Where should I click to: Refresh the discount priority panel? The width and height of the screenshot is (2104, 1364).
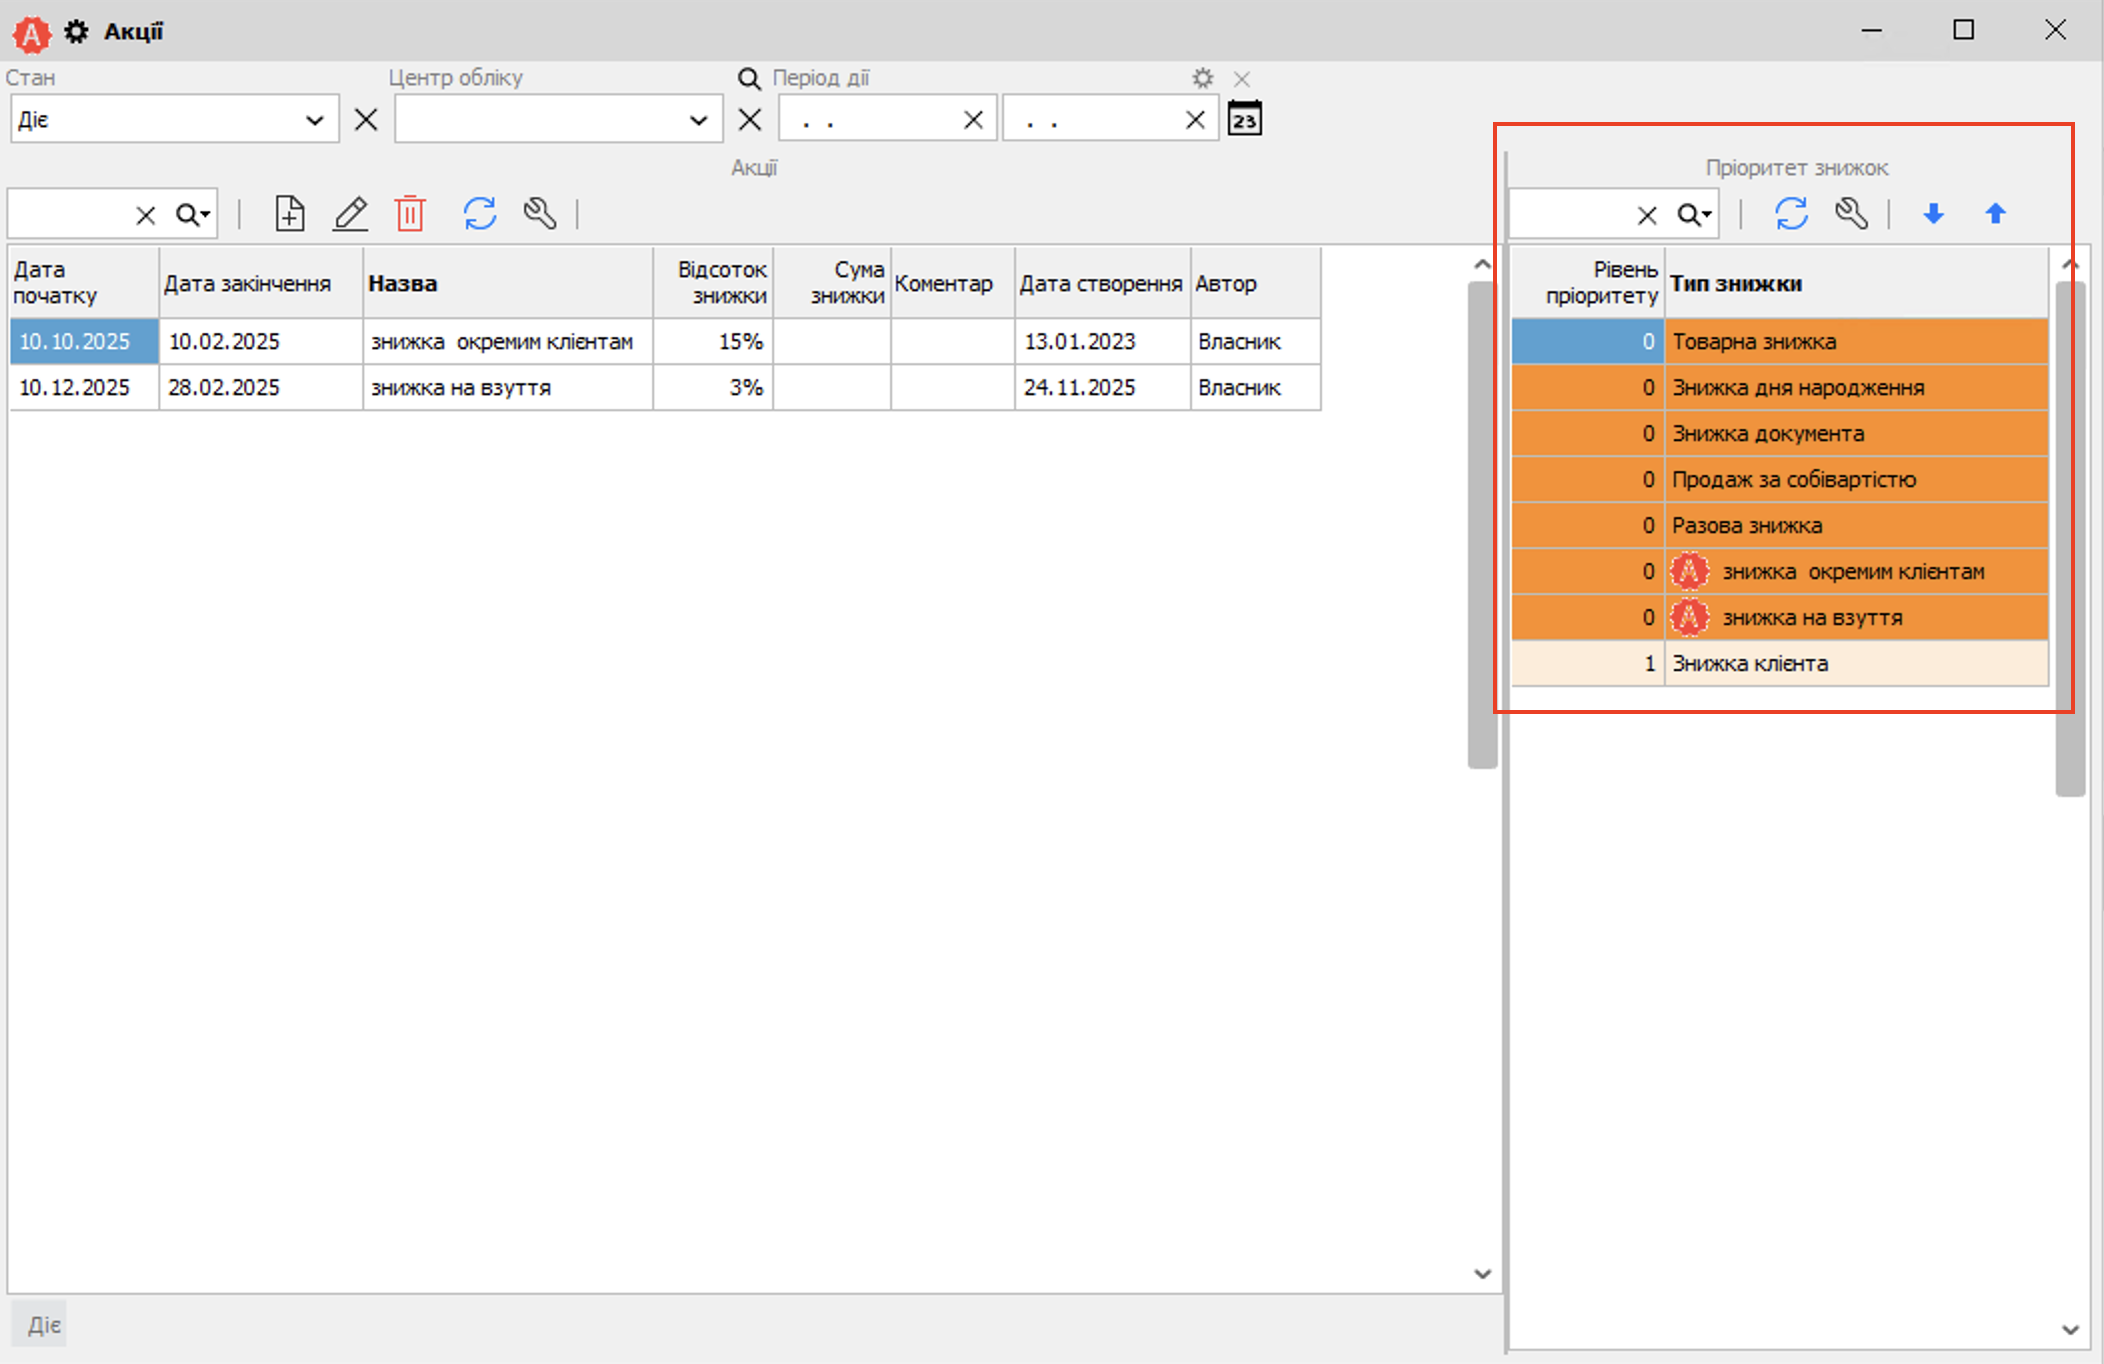[x=1791, y=214]
